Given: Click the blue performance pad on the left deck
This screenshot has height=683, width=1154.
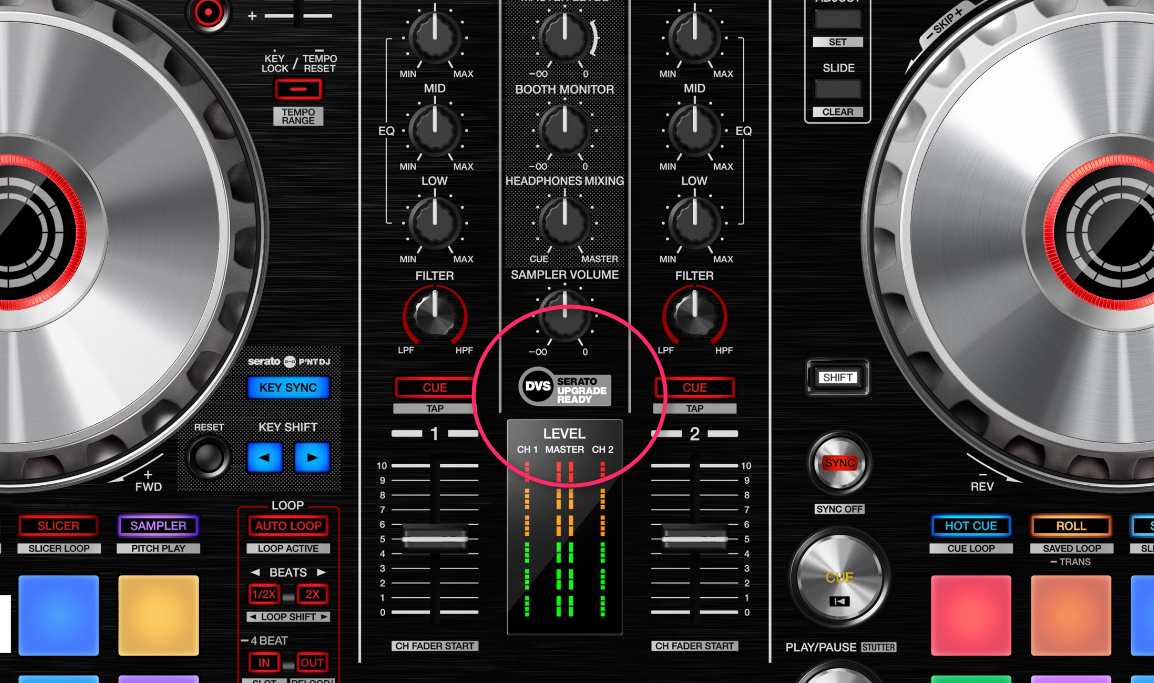Looking at the screenshot, I should click(58, 614).
